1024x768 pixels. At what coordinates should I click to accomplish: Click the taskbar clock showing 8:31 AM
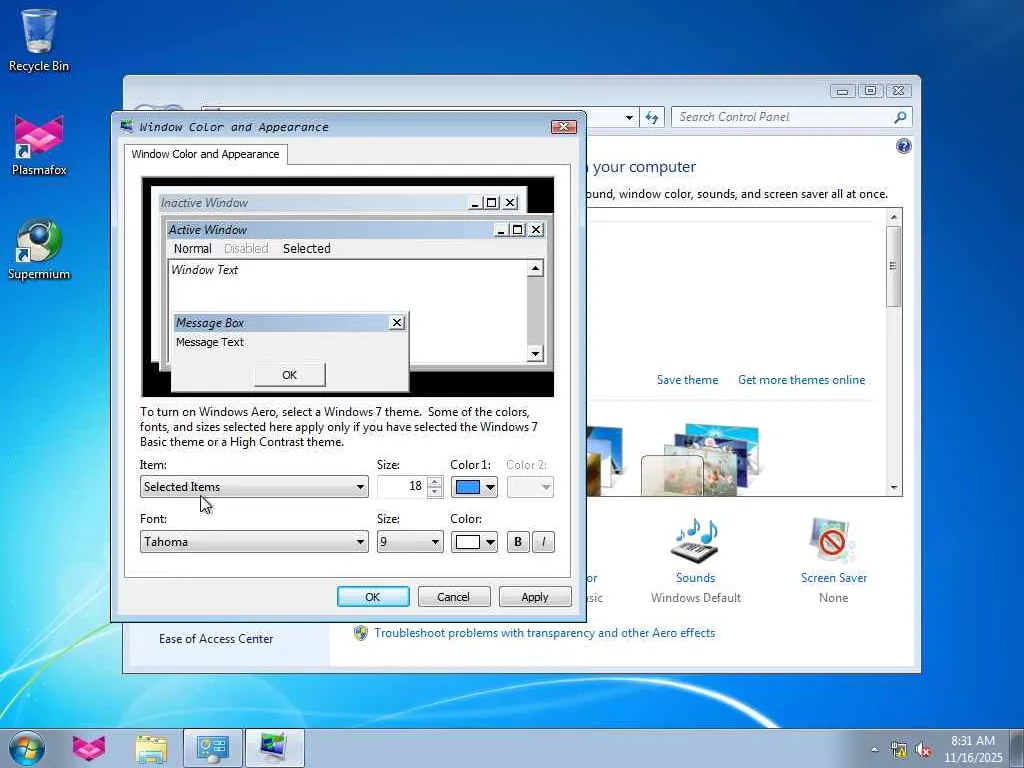(x=972, y=749)
